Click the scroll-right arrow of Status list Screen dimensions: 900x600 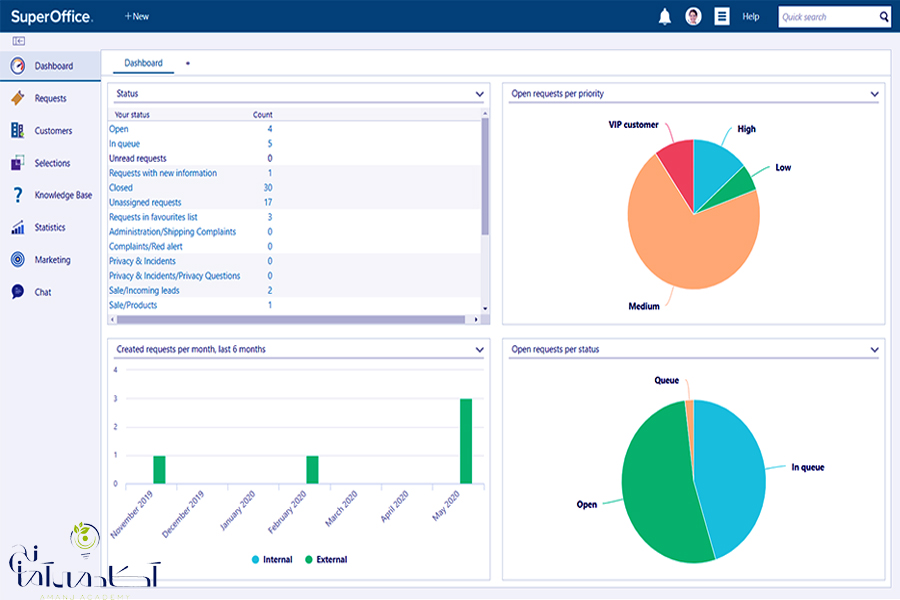click(x=476, y=319)
